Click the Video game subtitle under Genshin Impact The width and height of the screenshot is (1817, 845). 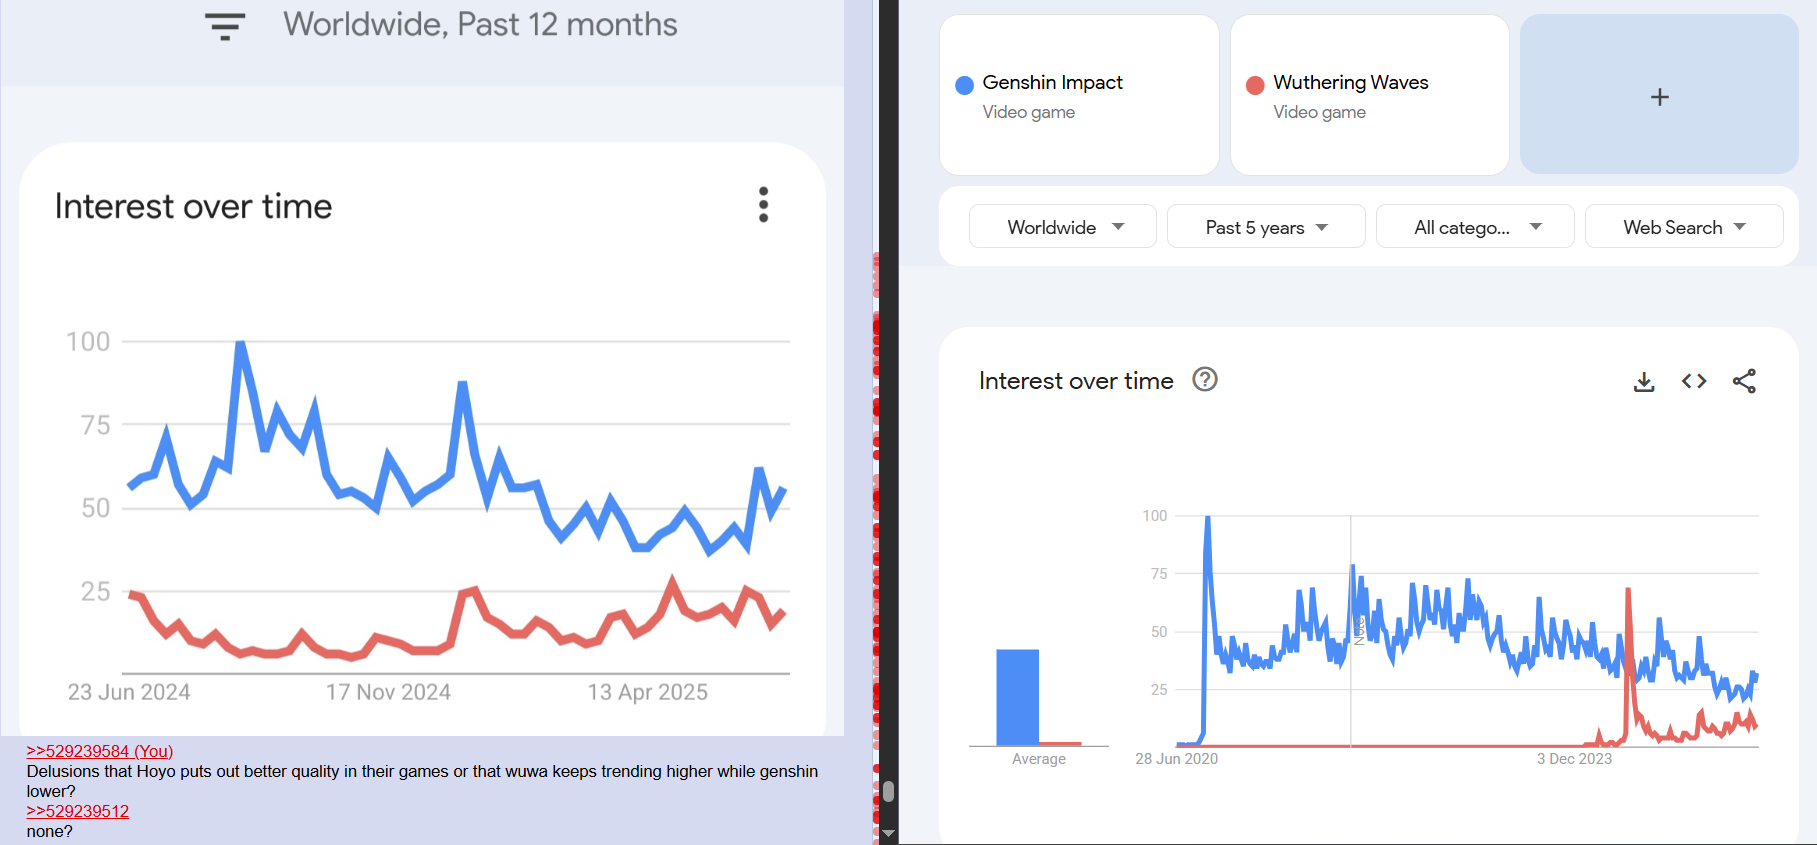[1028, 112]
